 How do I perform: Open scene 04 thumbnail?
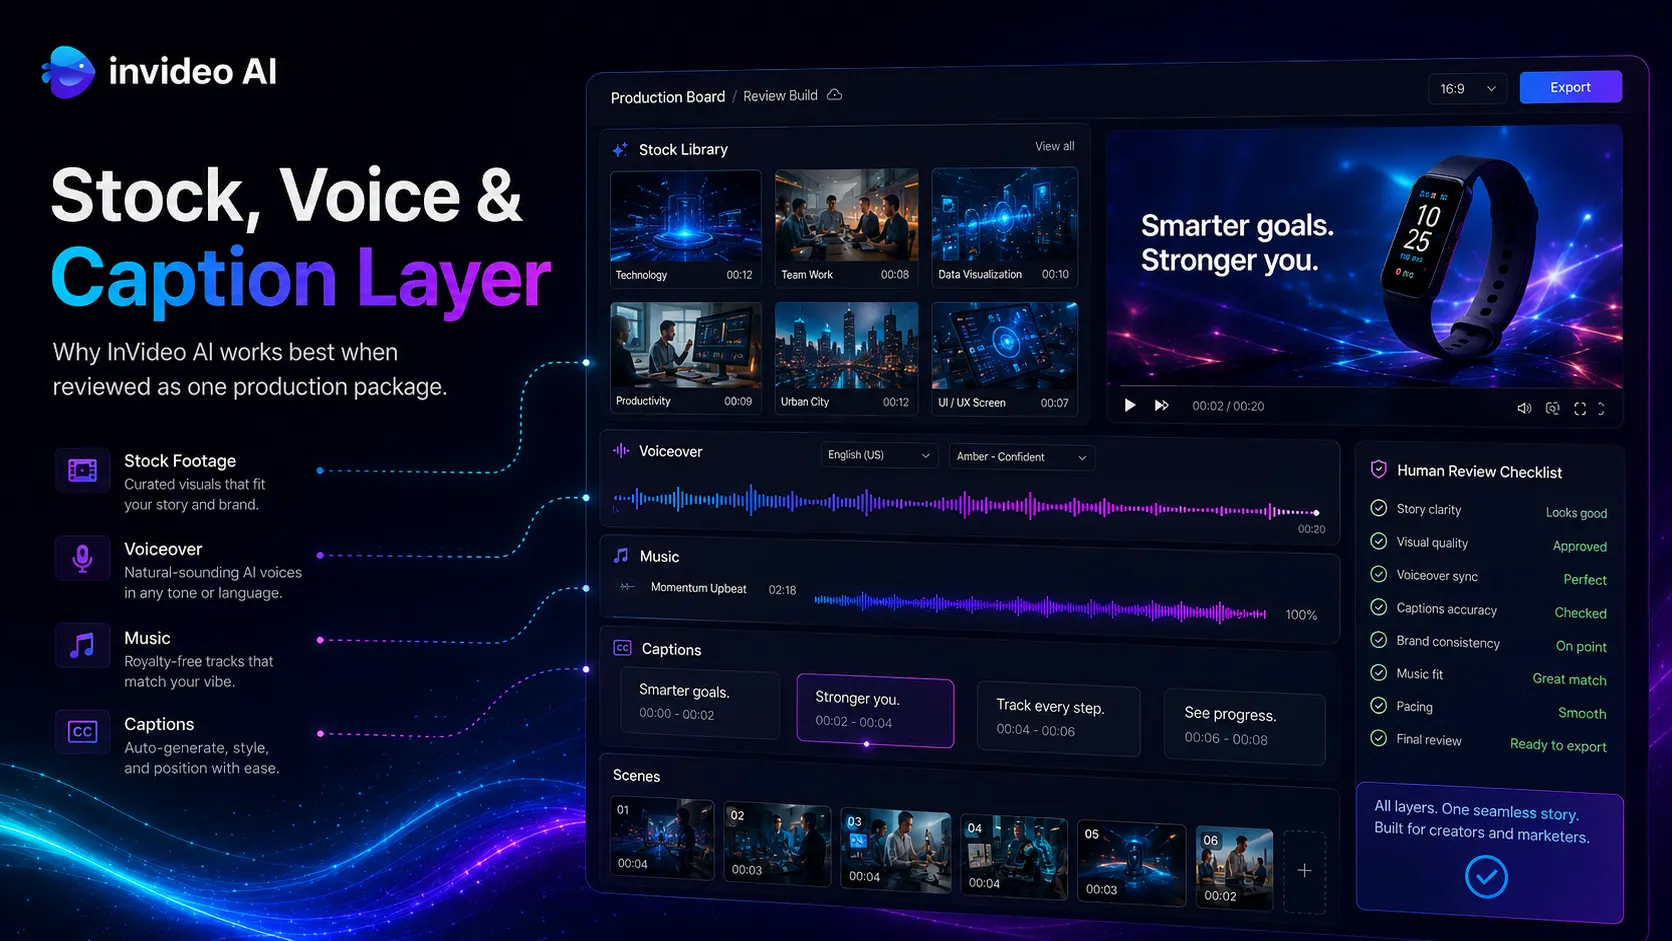(1014, 857)
